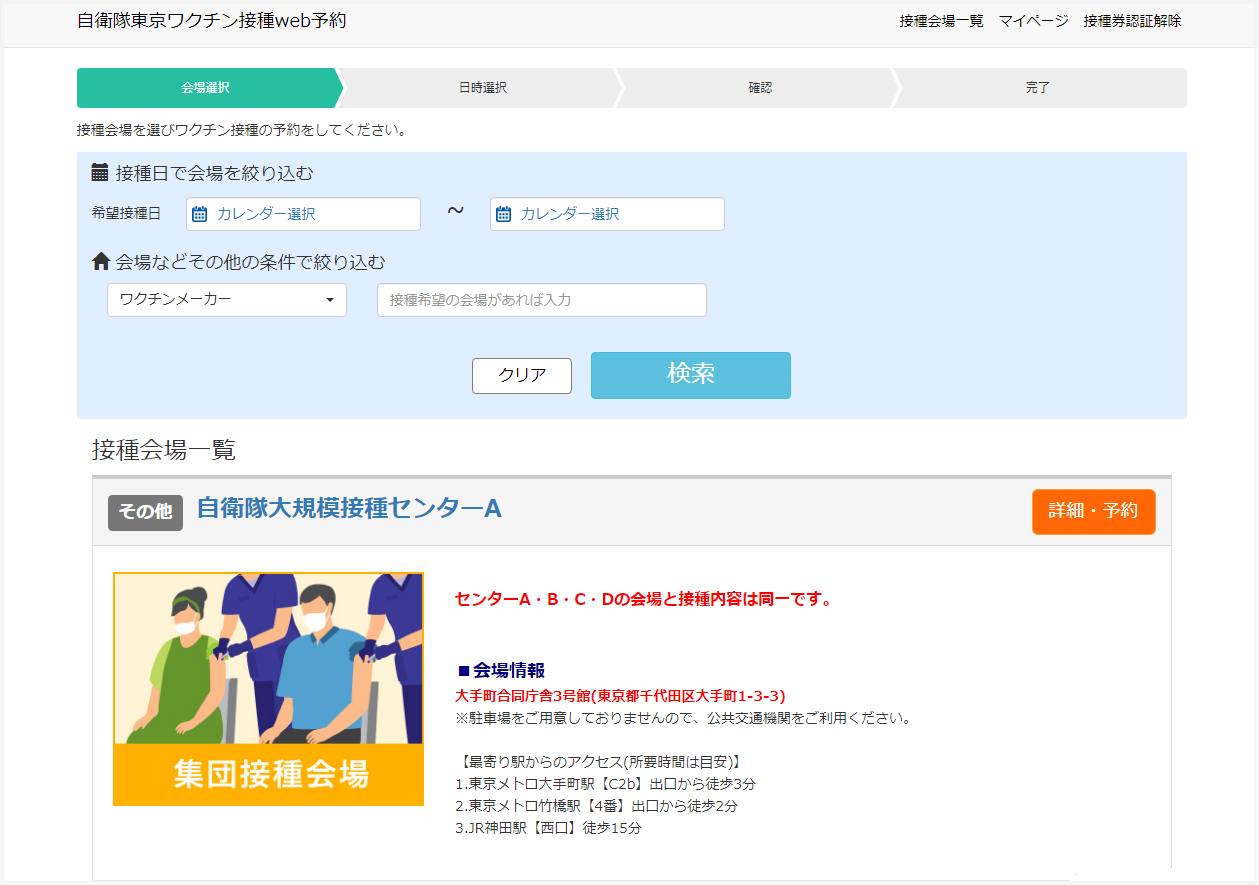Viewport: 1259px width, 885px height.
Task: Select the 完了 step tab
Action: (x=1038, y=88)
